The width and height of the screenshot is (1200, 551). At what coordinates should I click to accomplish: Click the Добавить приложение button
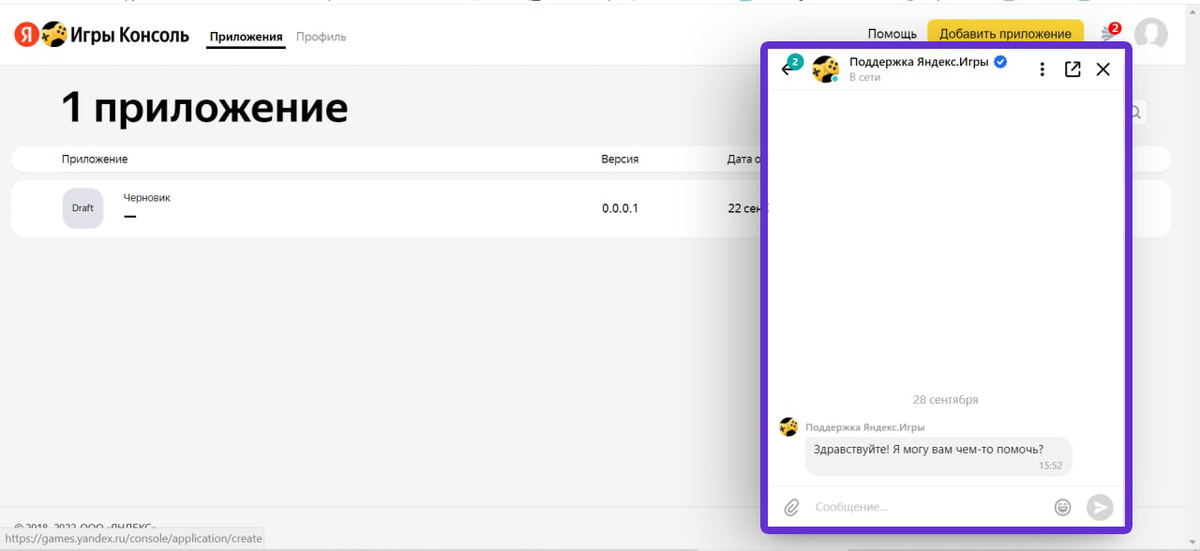1005,34
